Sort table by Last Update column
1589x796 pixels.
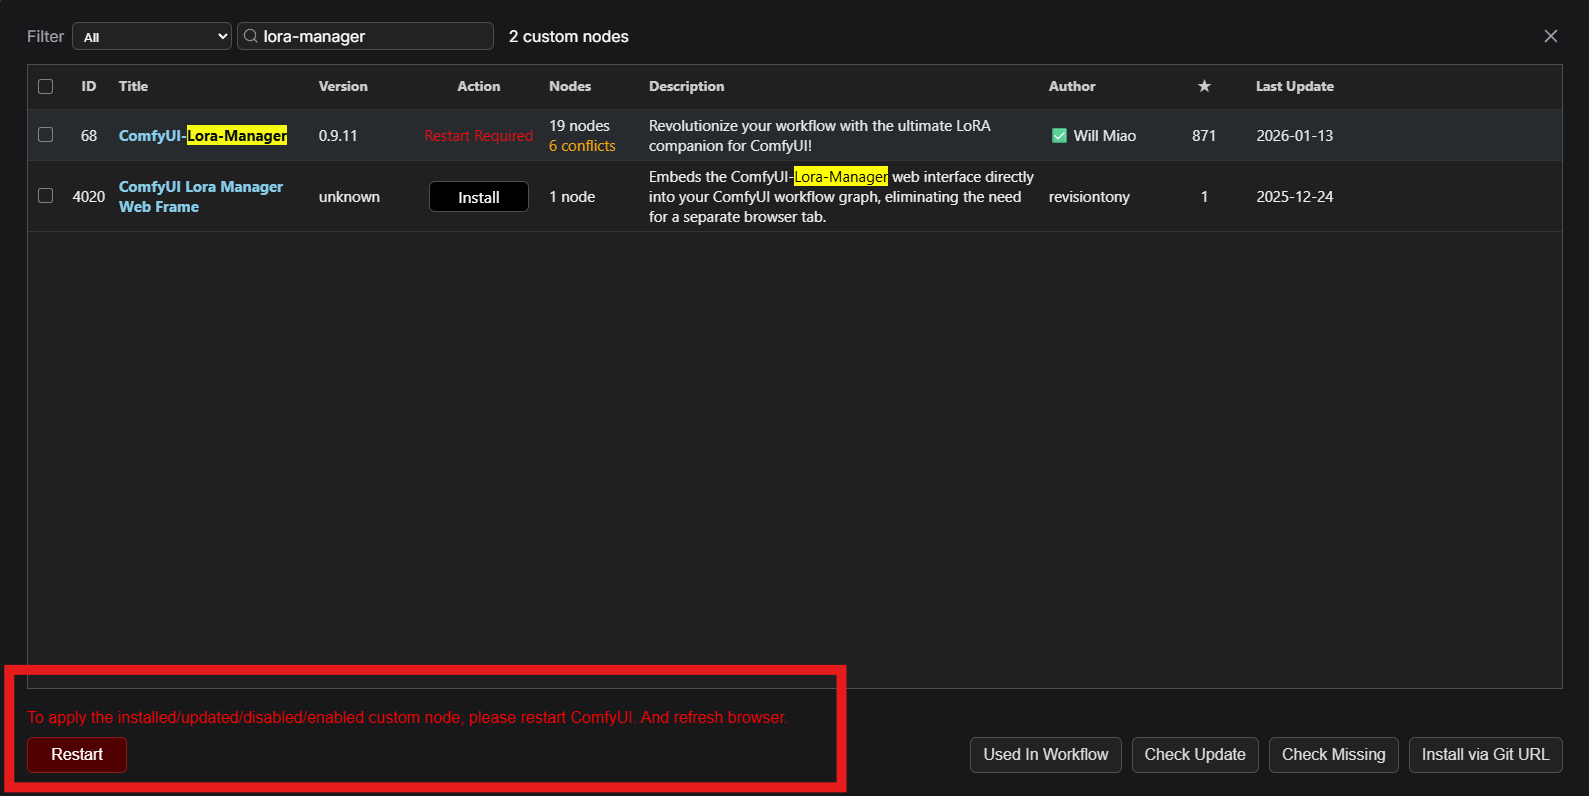pyautogui.click(x=1295, y=86)
